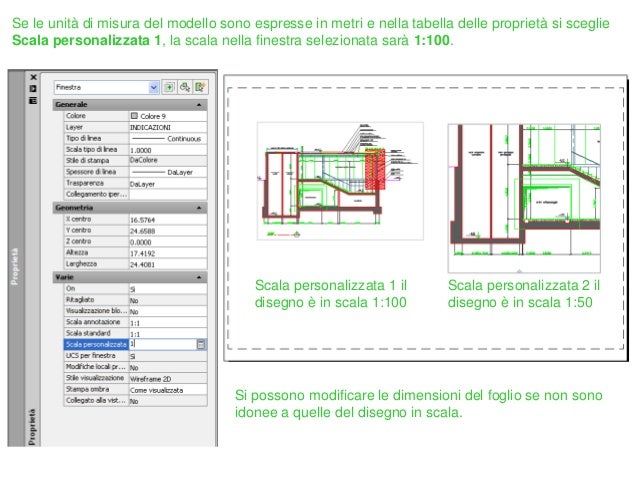Image resolution: width=638 pixels, height=479 pixels.
Task: Click the Quick Select icon
Action: 201,87
